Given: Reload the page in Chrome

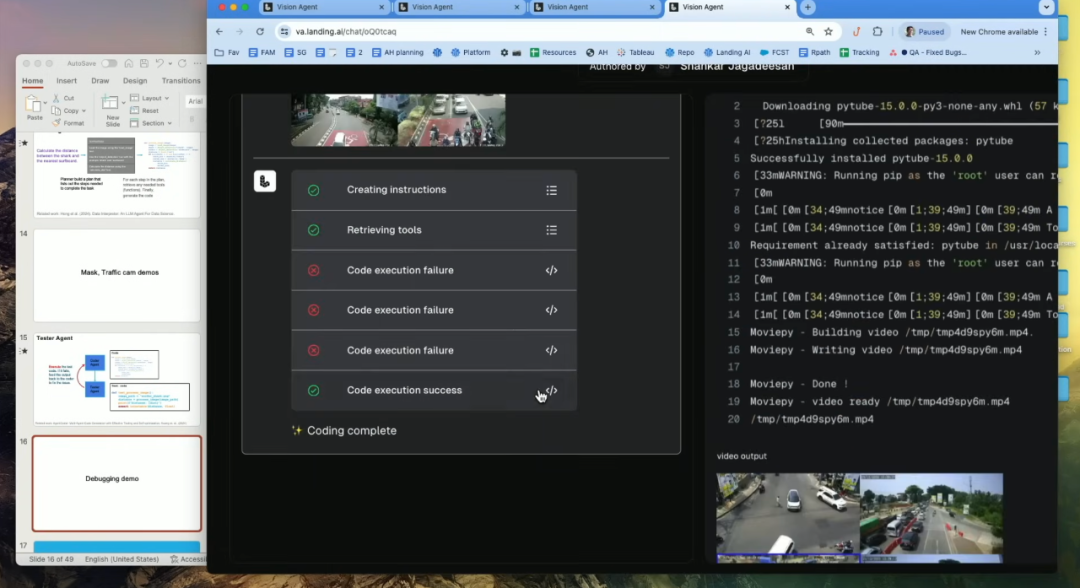Looking at the screenshot, I should pos(260,31).
